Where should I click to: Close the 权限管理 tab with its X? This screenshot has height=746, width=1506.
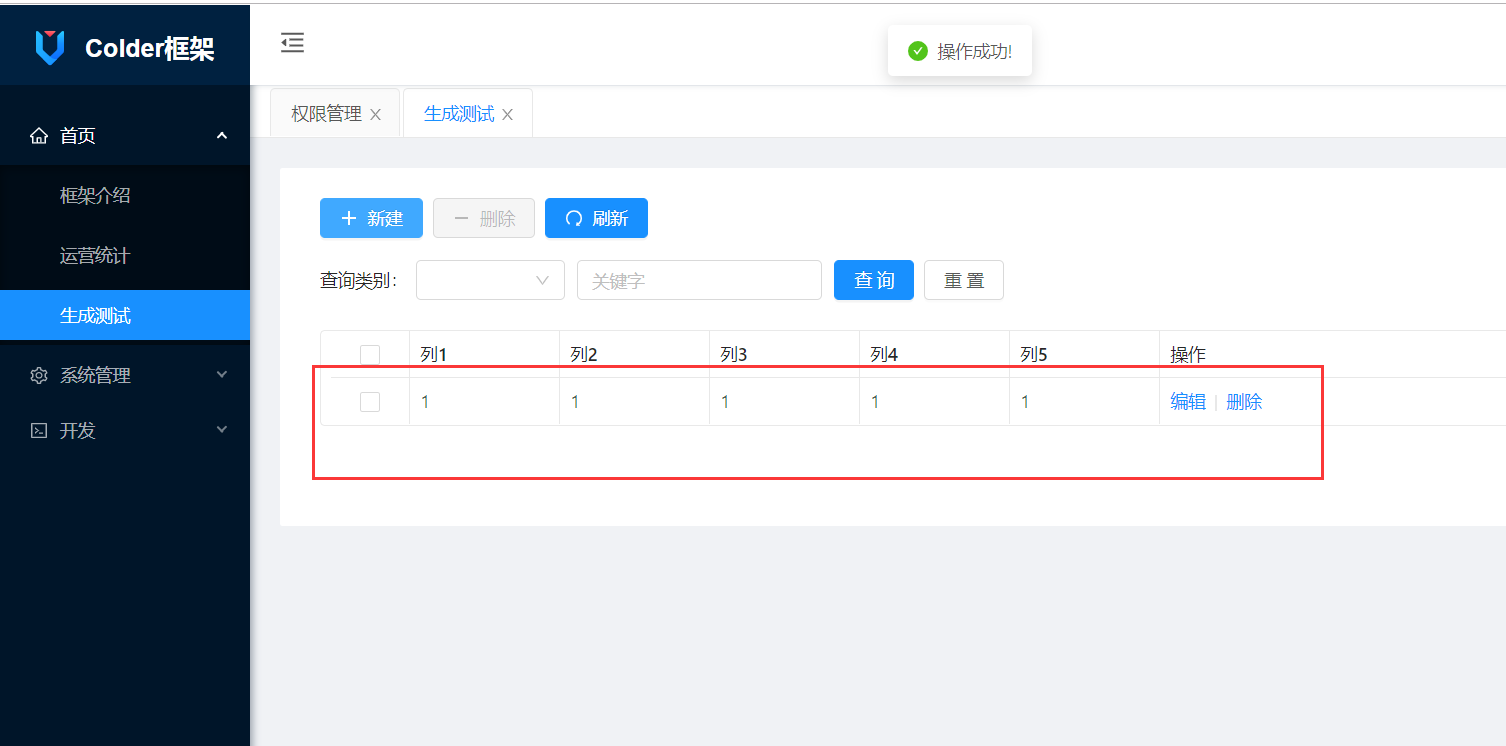click(375, 115)
